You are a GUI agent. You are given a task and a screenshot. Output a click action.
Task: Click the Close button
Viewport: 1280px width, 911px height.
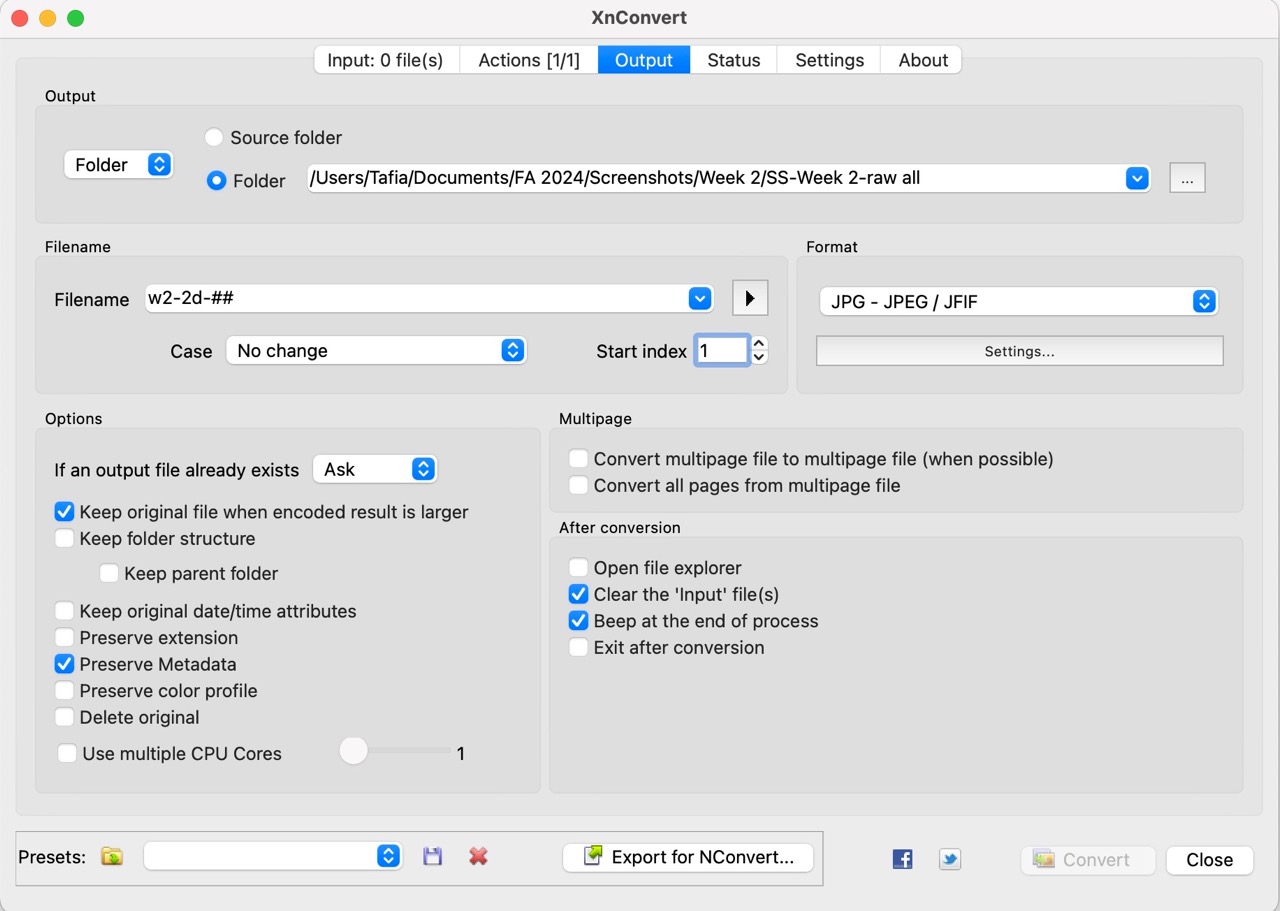pos(1209,860)
